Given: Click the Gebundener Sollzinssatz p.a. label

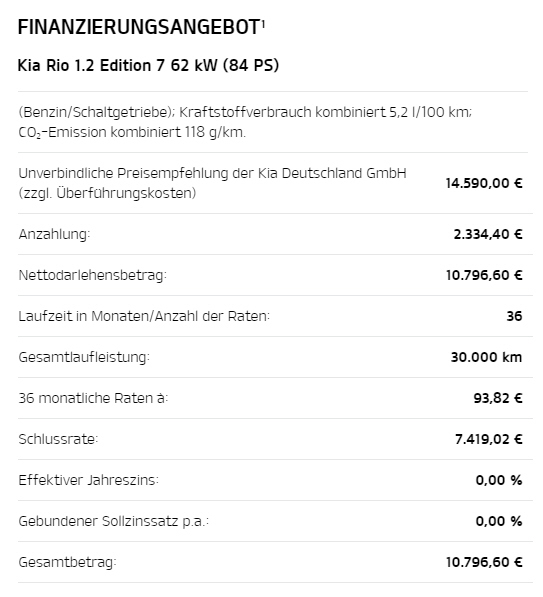Looking at the screenshot, I should click(x=113, y=521).
